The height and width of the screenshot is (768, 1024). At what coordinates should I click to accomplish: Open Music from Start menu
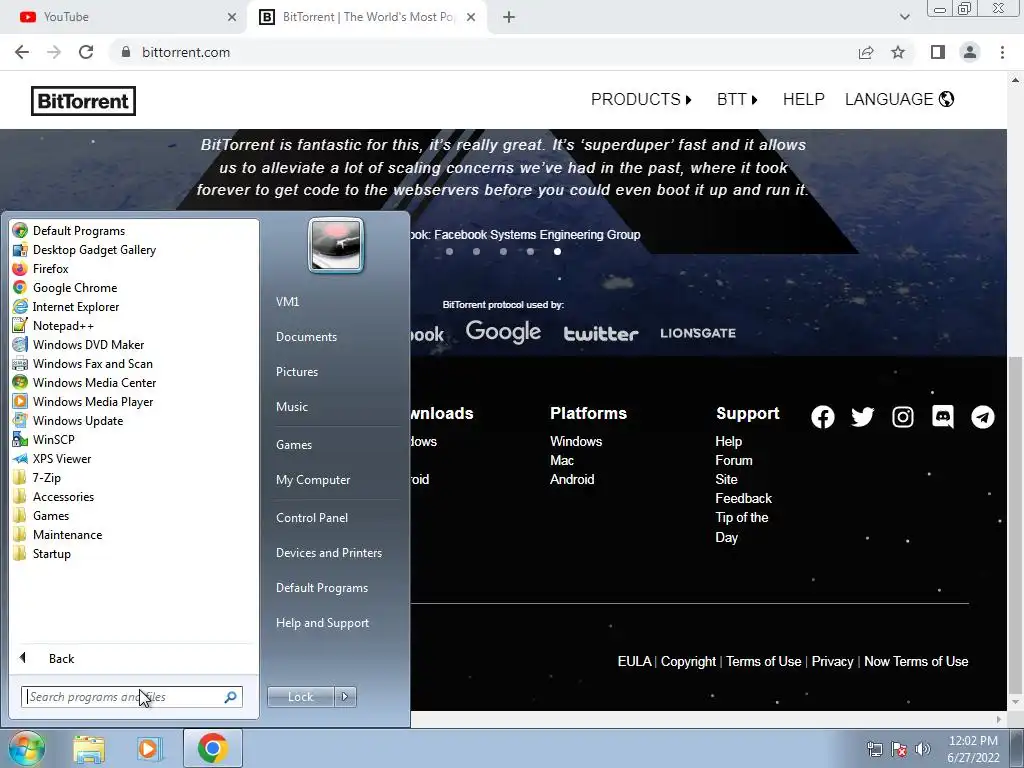click(291, 406)
